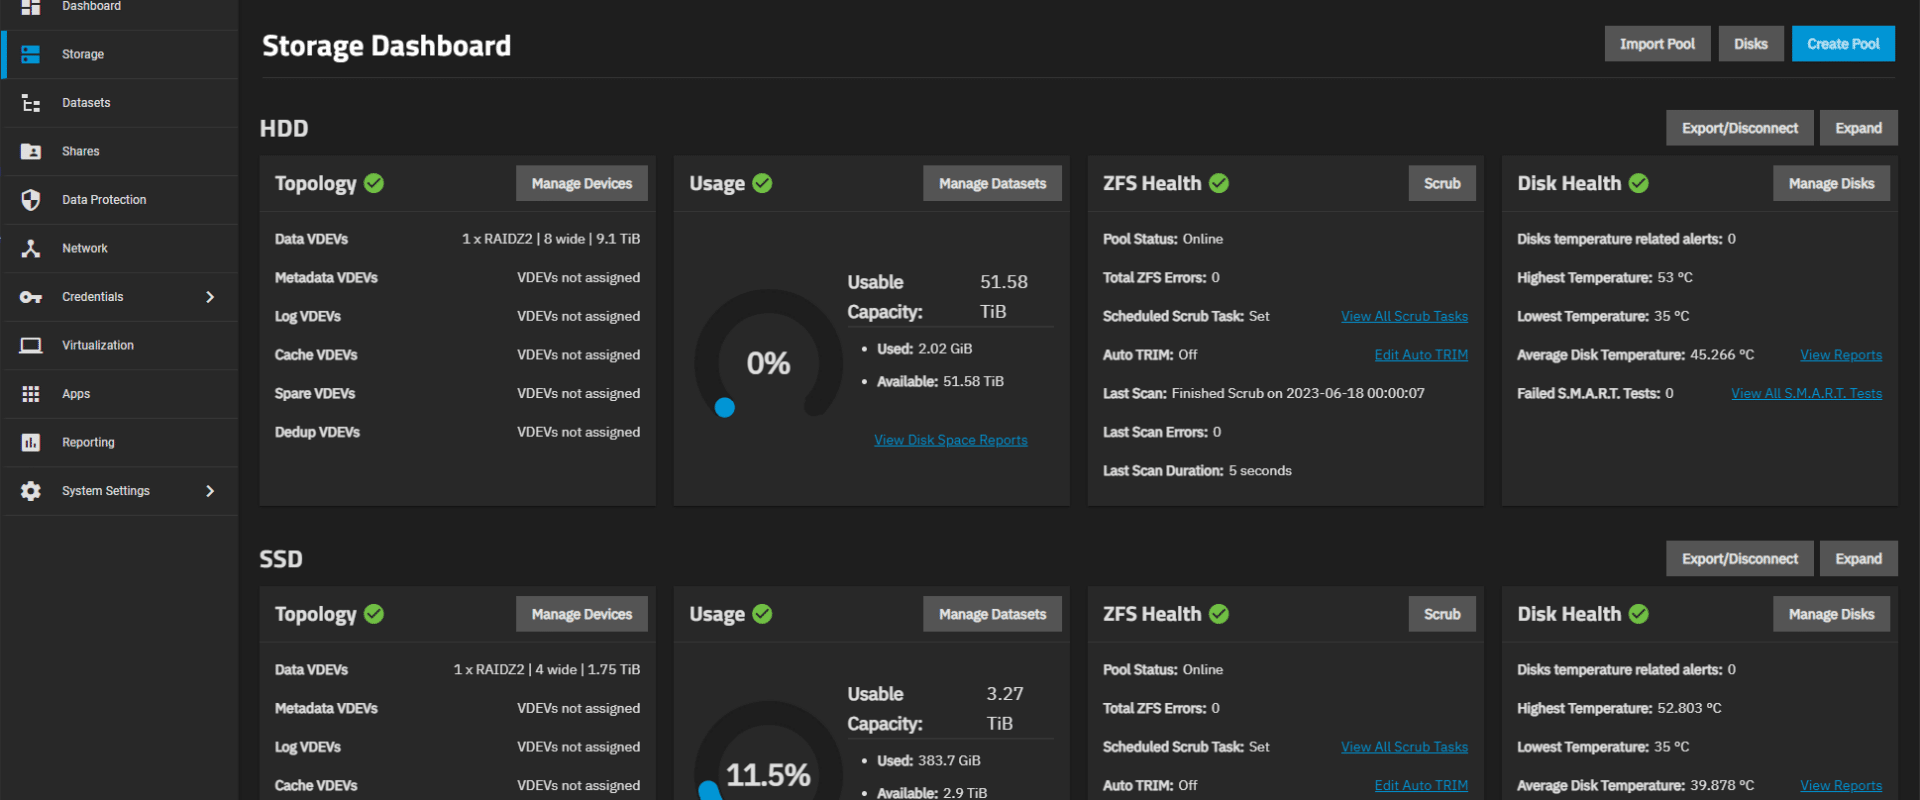Screen dimensions: 1920x800
Task: Open HDD View All Scrub Tasks link
Action: point(1404,316)
